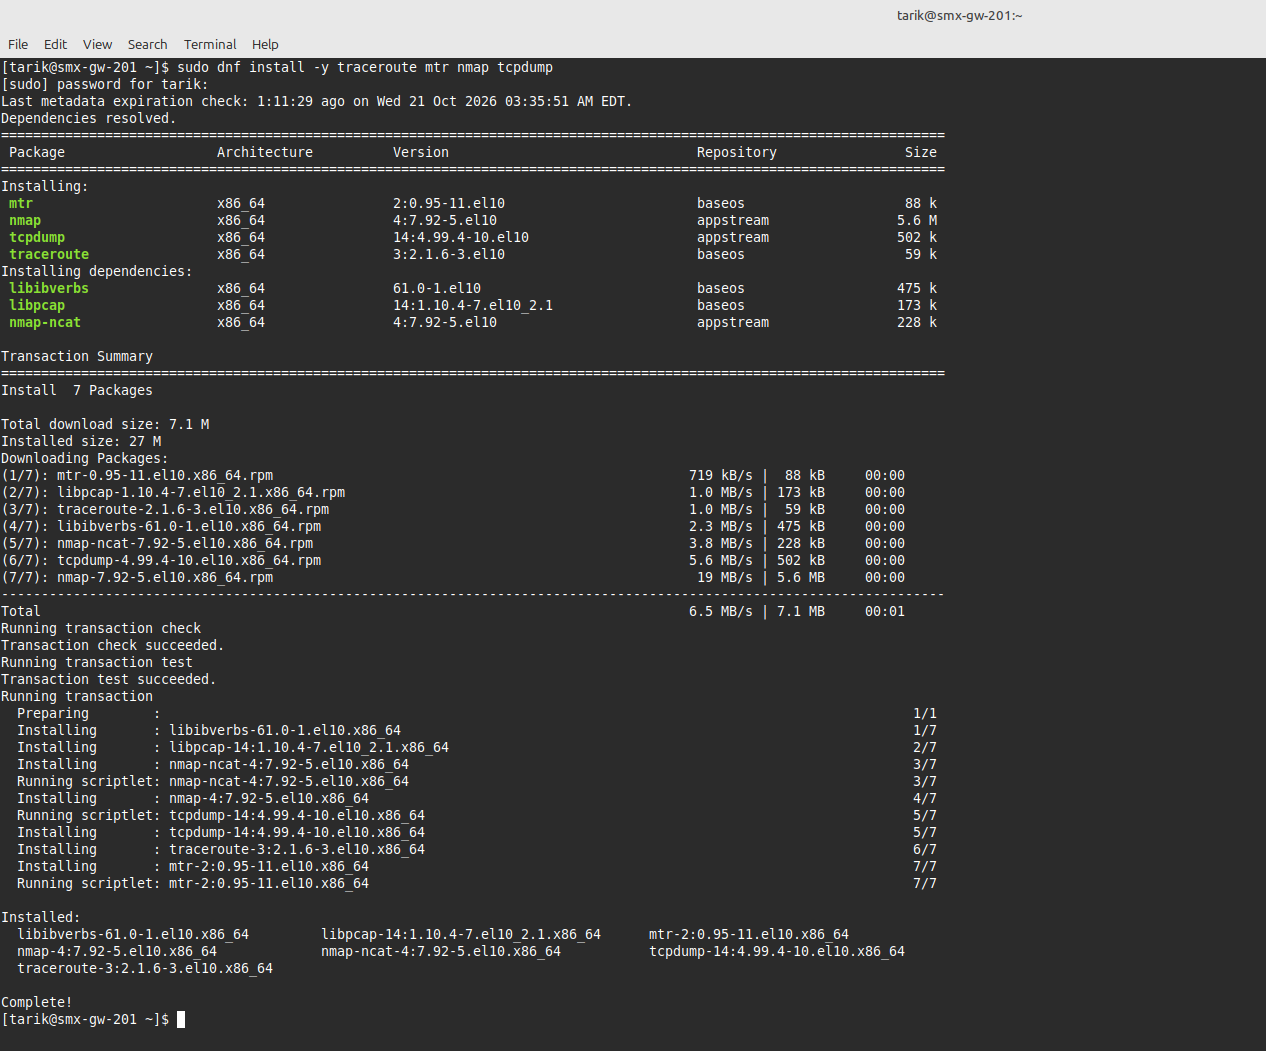Click the green nmap-ncat dependency name
1266x1051 pixels.
coord(45,322)
